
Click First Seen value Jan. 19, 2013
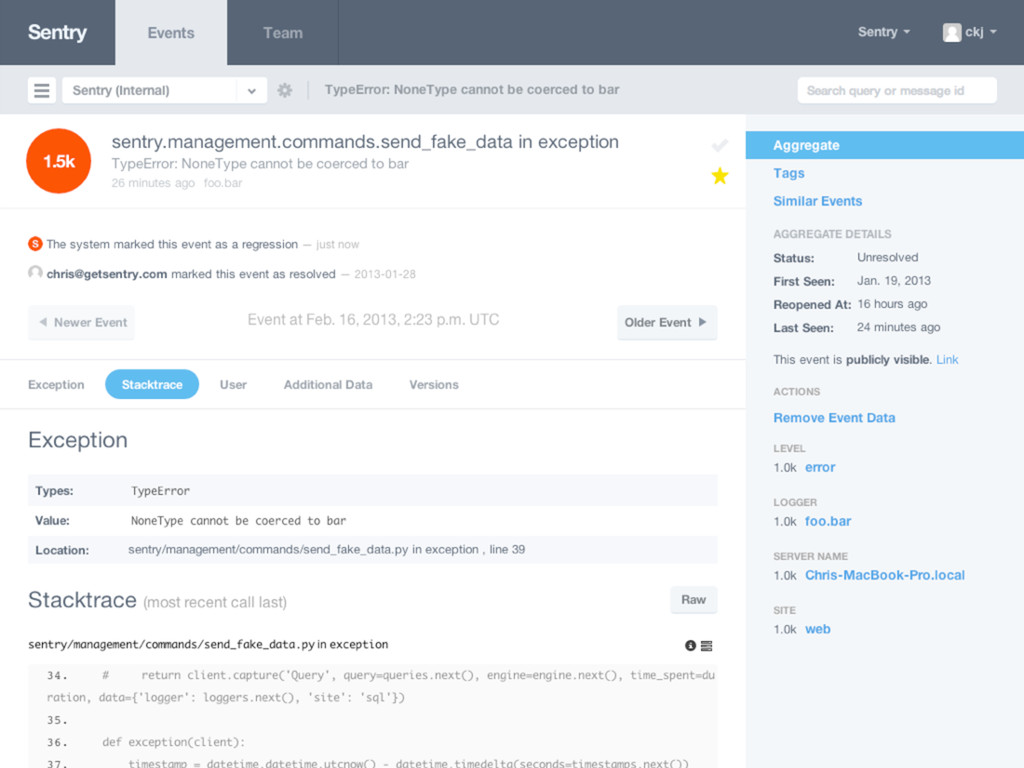click(x=893, y=281)
